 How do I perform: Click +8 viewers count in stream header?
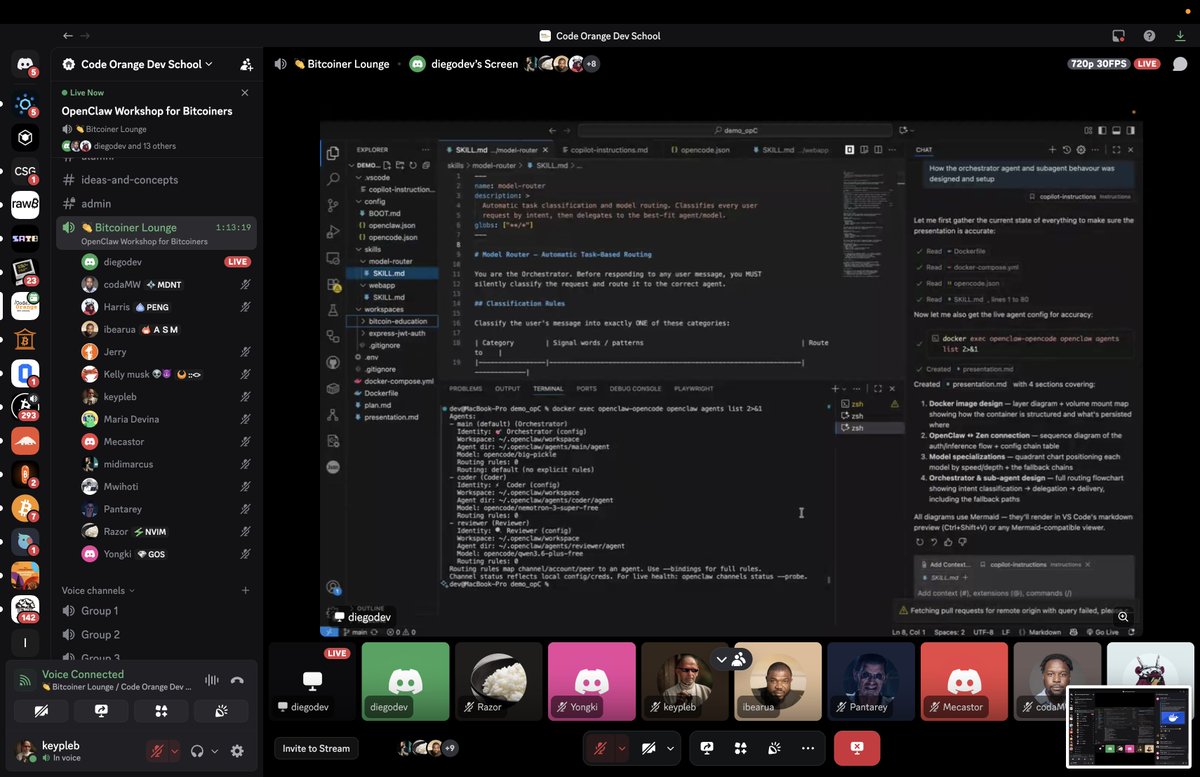coord(591,64)
